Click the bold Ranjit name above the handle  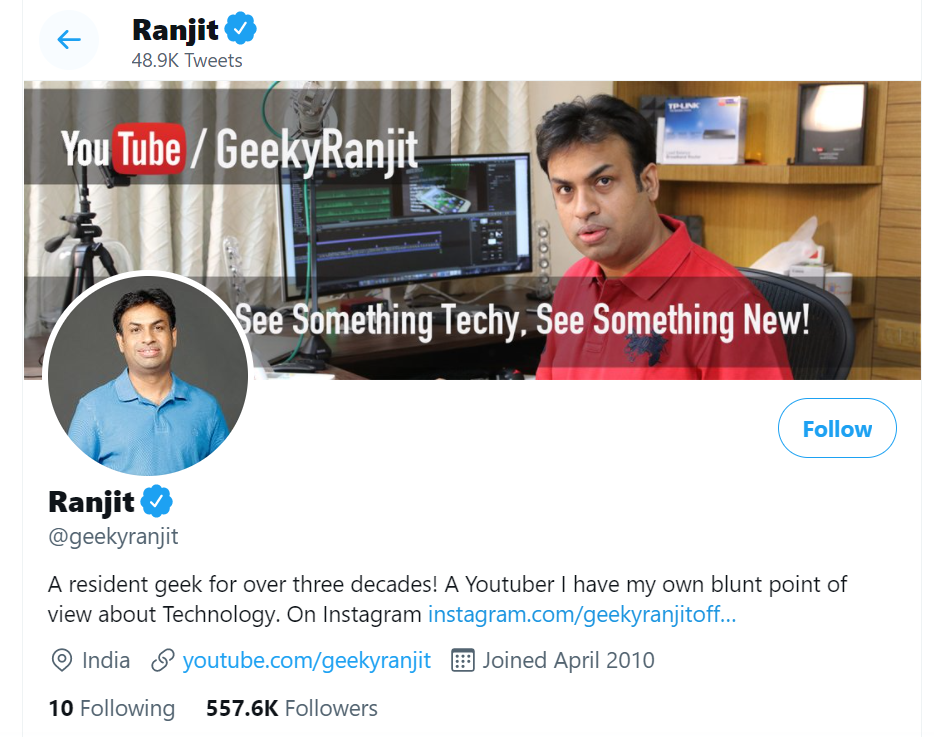coord(91,500)
